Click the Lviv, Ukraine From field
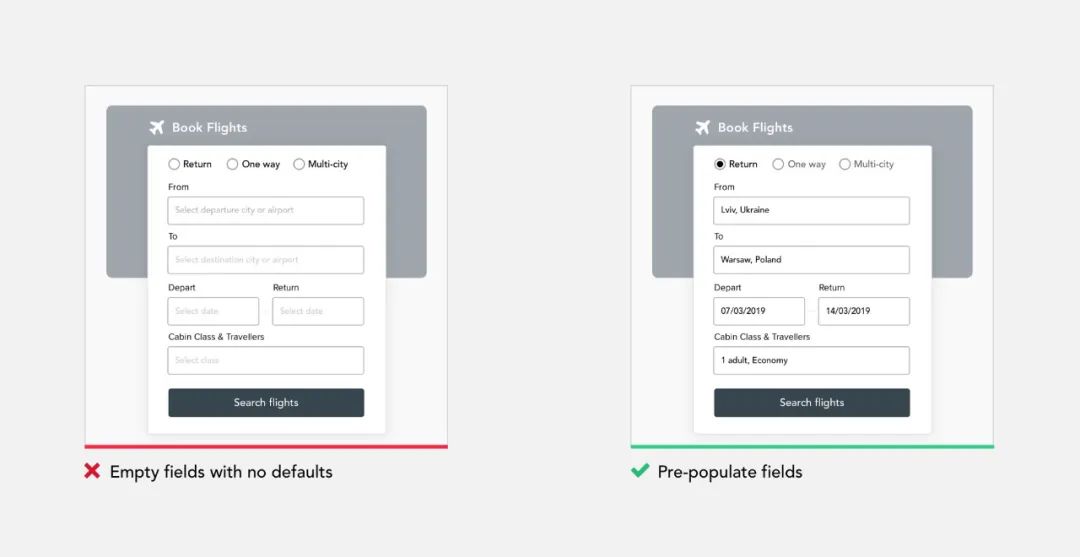Screen dimensions: 1080x557 click(x=811, y=210)
